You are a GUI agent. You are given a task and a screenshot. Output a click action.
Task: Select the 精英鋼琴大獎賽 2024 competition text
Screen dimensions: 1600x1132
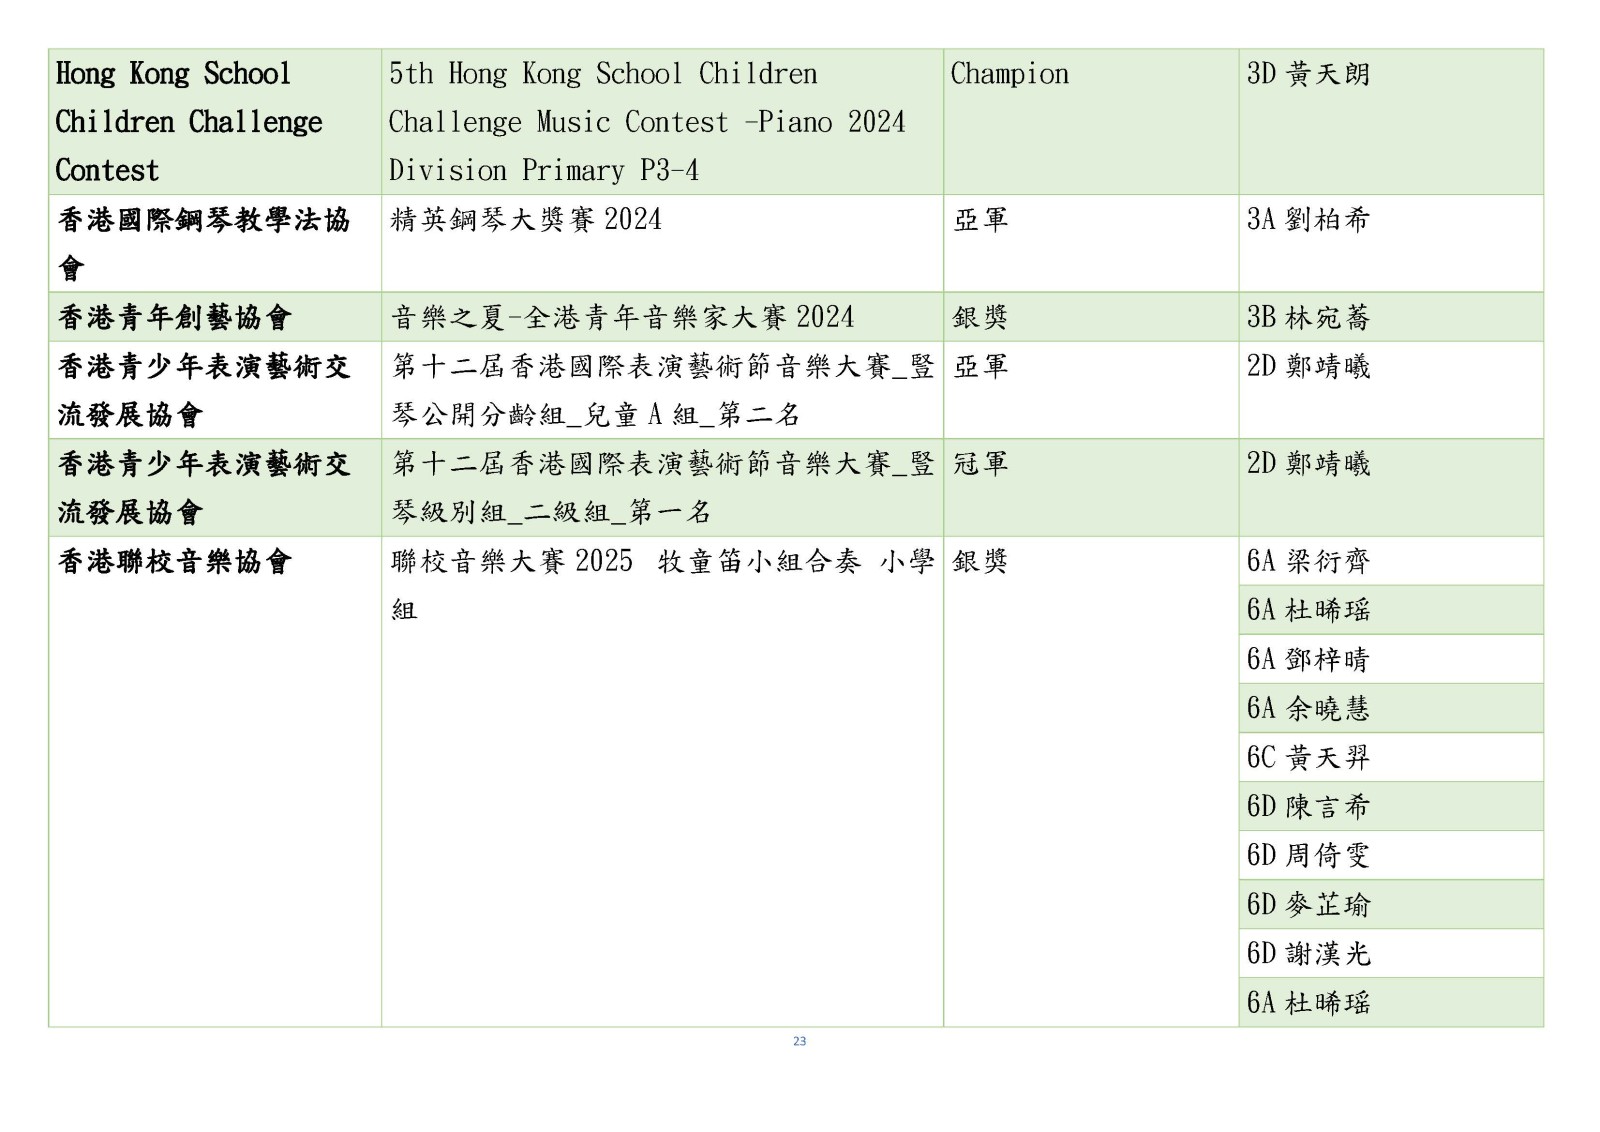click(526, 220)
